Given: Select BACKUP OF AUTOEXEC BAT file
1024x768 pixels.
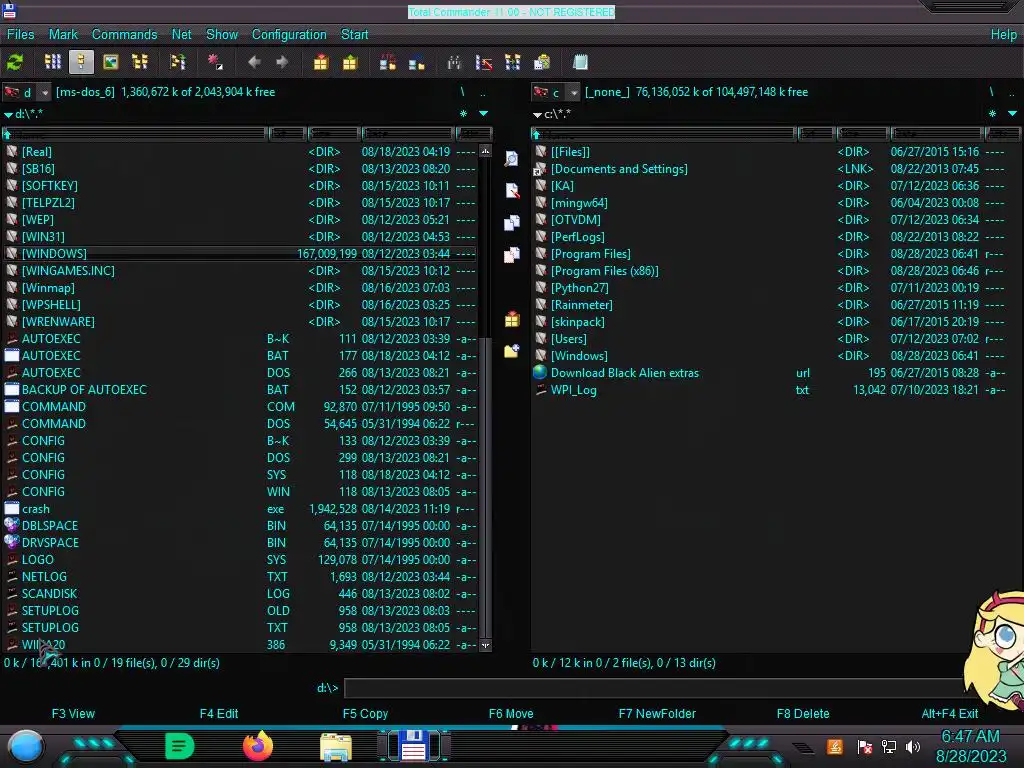Looking at the screenshot, I should tap(240, 390).
